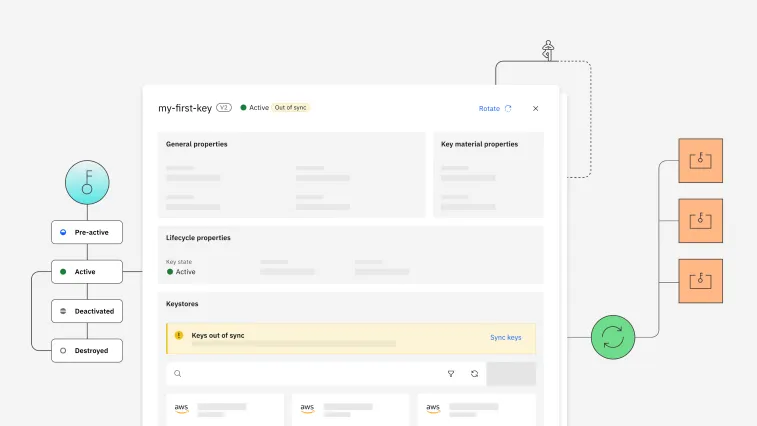Click the yellow warning icon in banner
The image size is (757, 426).
coord(179,336)
